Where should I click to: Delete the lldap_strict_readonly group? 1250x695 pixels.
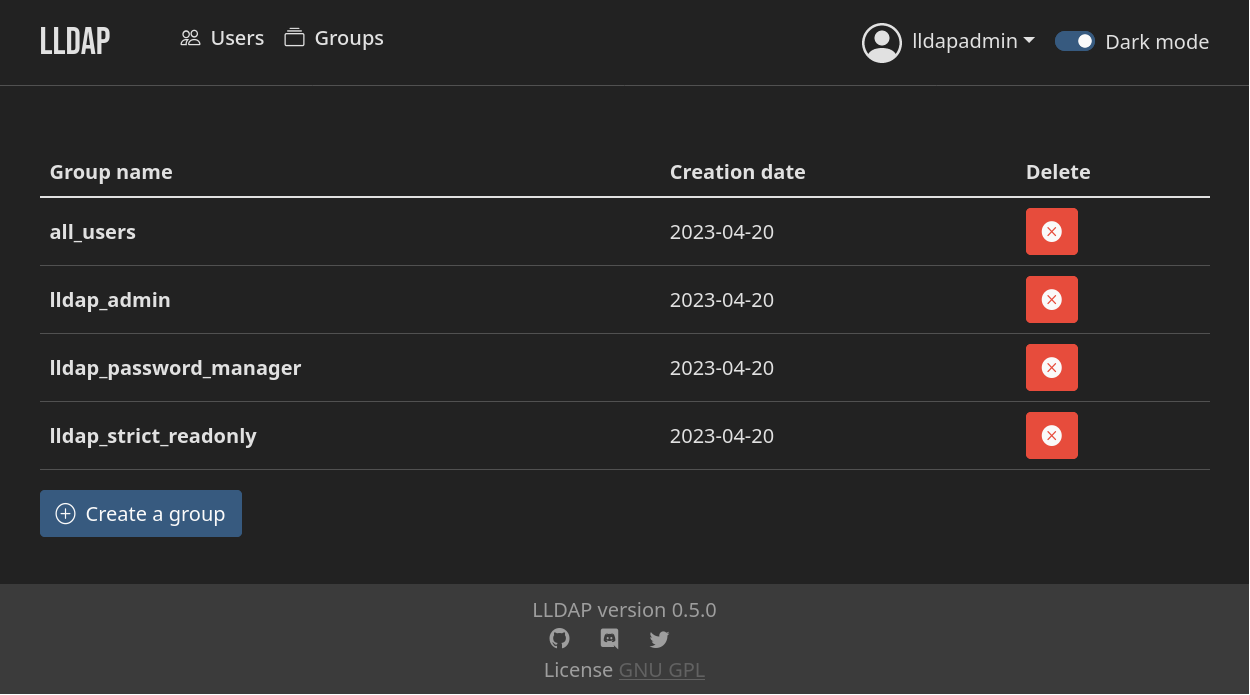1051,435
